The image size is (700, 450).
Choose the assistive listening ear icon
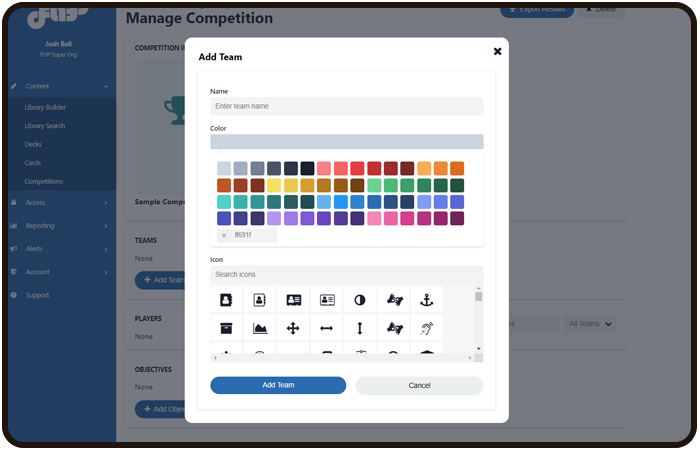427,329
